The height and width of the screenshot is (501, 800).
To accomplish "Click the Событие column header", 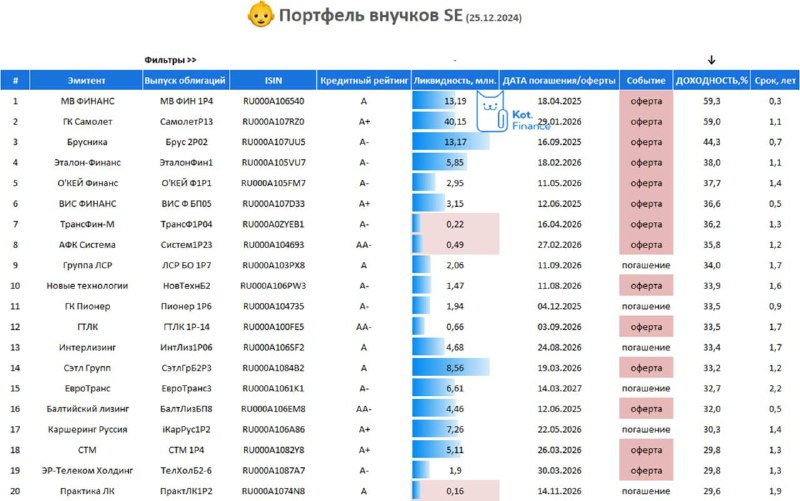I will coord(646,81).
